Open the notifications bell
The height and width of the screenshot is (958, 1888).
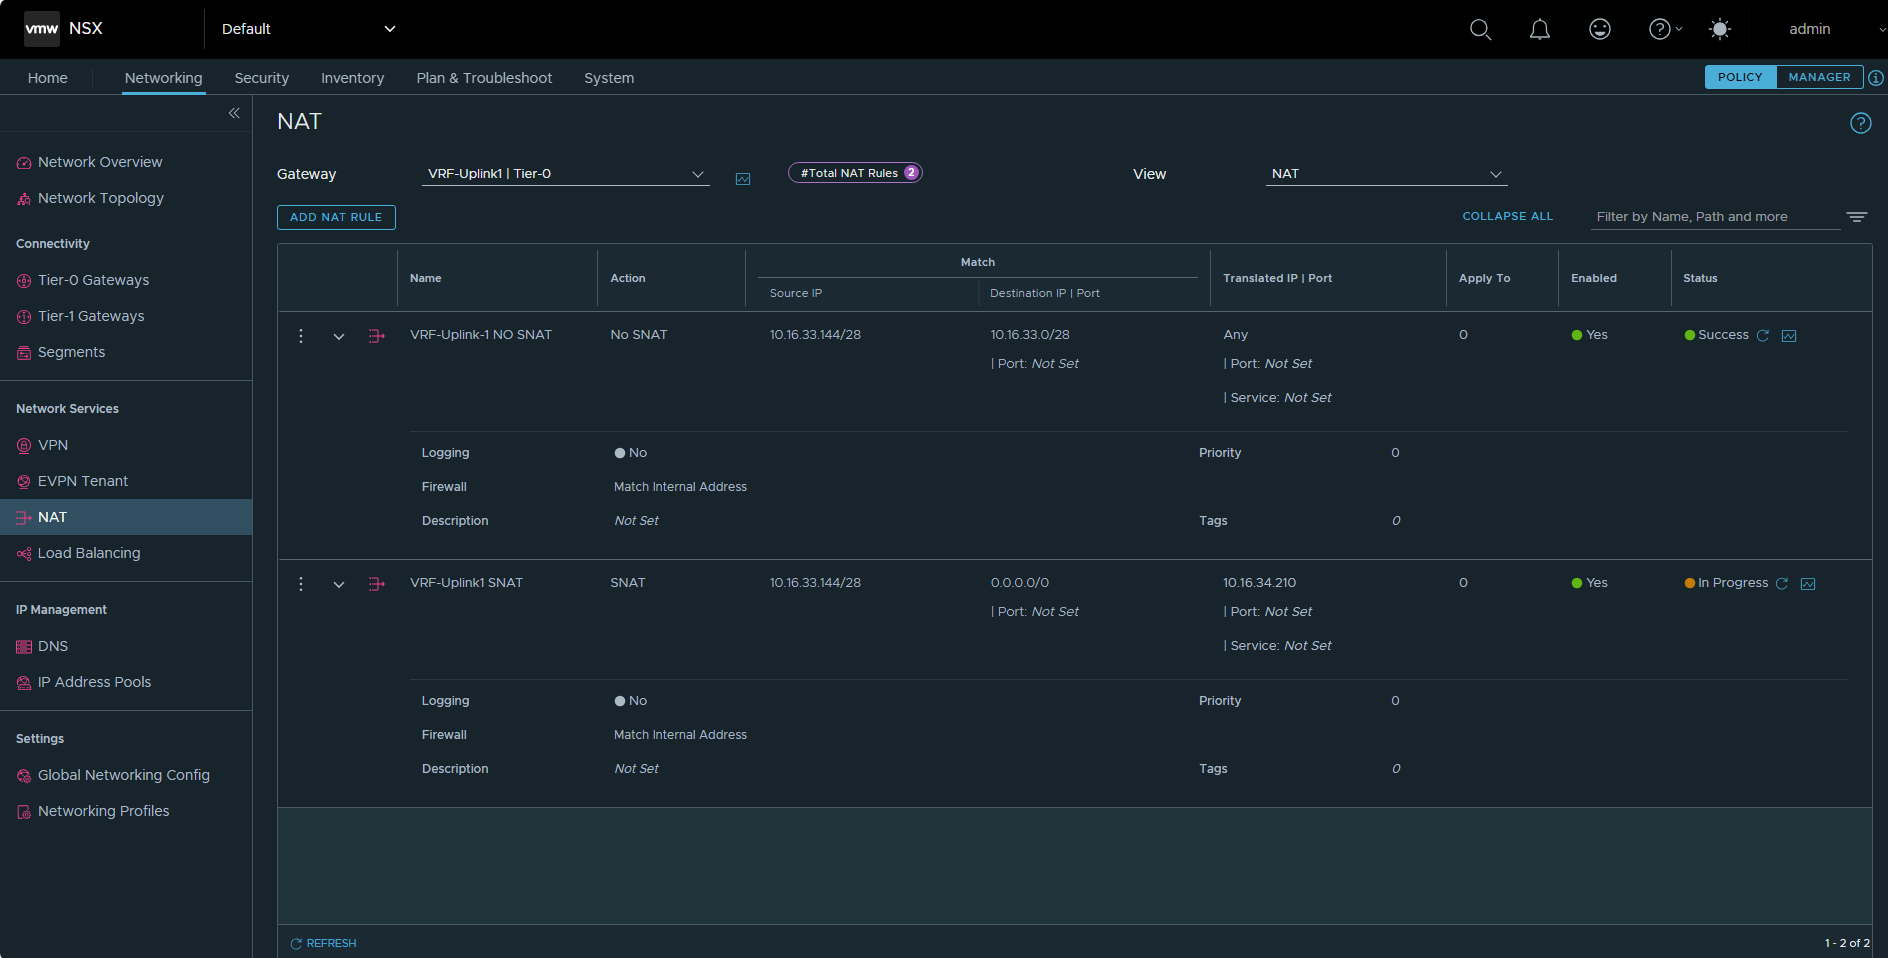1540,29
